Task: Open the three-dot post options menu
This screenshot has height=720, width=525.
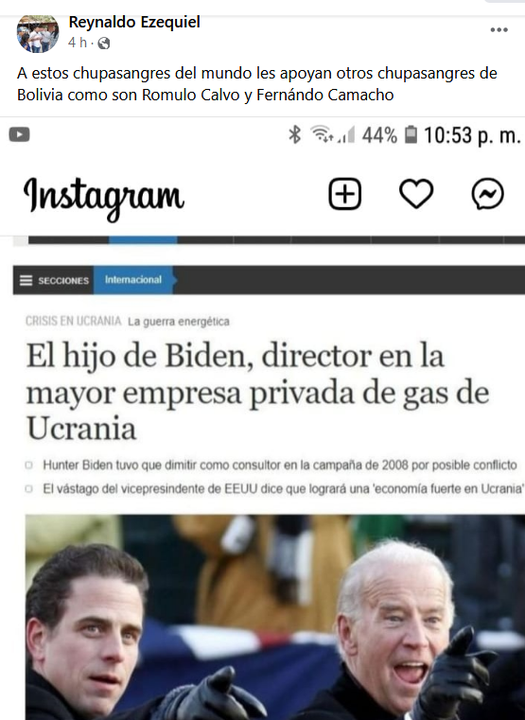Action: coord(499,30)
